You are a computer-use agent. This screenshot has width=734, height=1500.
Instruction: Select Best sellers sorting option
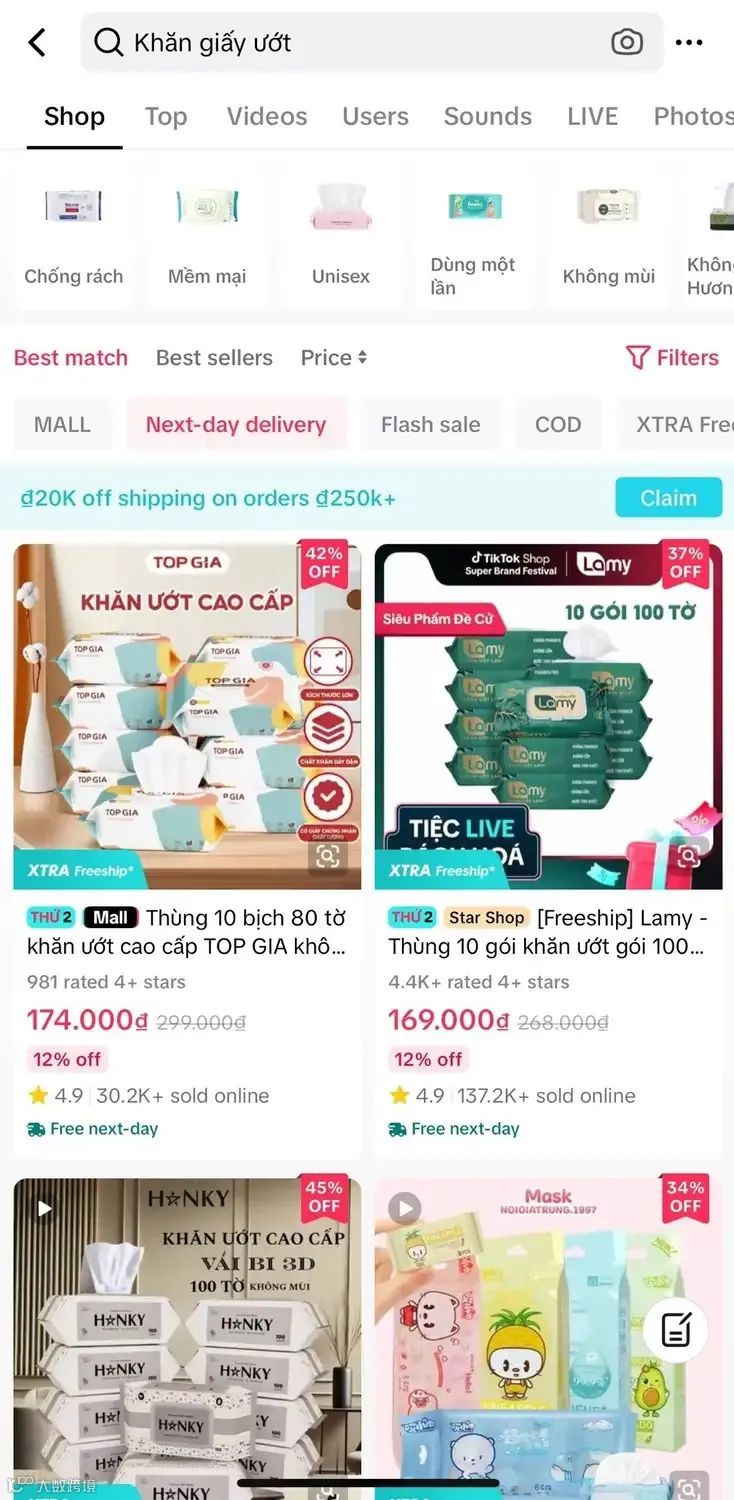pyautogui.click(x=214, y=358)
